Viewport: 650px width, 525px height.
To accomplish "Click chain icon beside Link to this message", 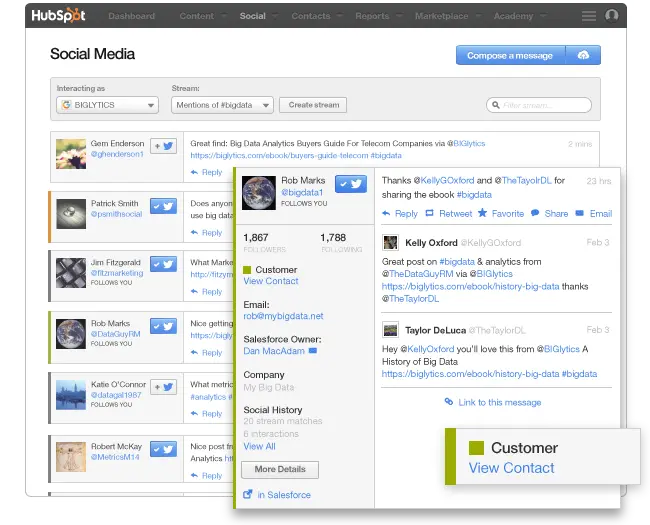I will [449, 401].
